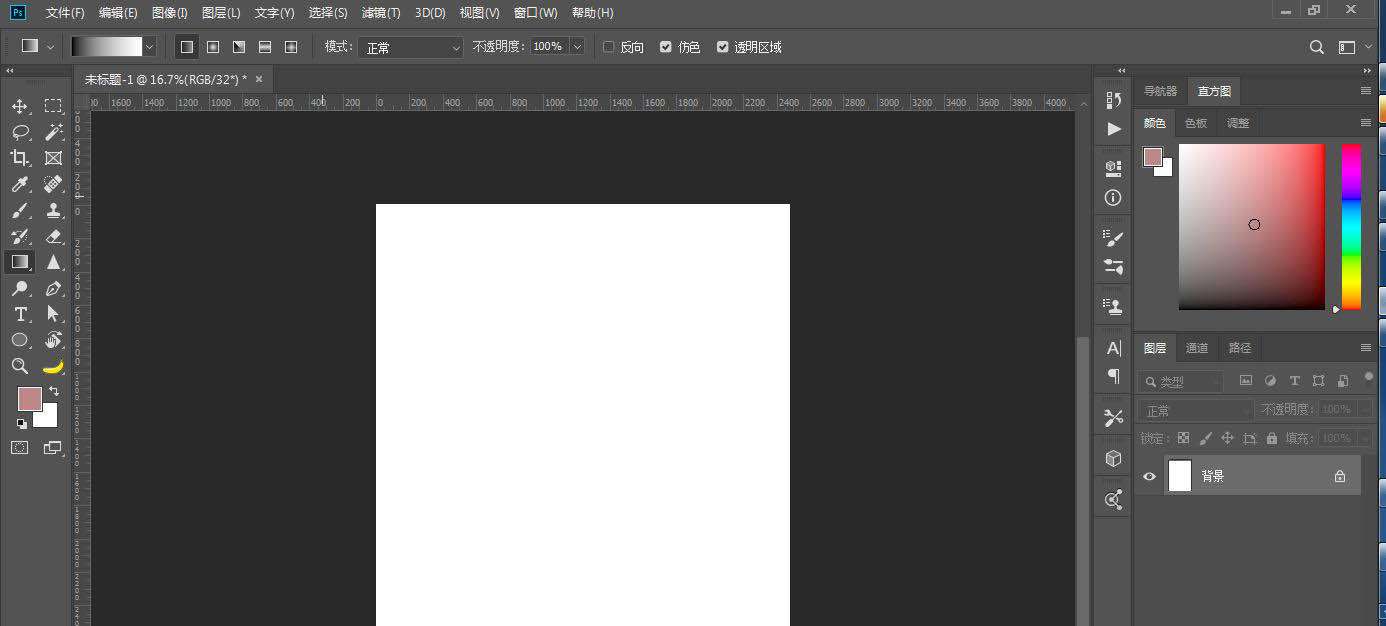This screenshot has width=1386, height=626.
Task: Select the Gradient tool in toolbox
Action: pyautogui.click(x=20, y=262)
